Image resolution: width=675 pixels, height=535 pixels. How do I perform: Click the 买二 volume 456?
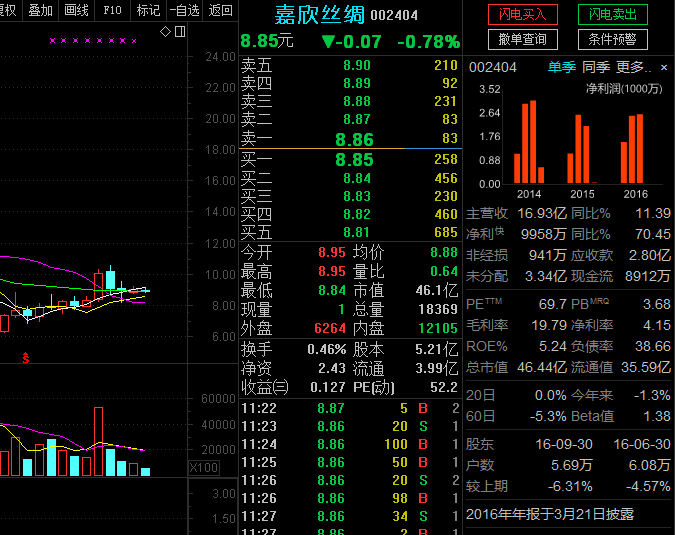pyautogui.click(x=446, y=178)
